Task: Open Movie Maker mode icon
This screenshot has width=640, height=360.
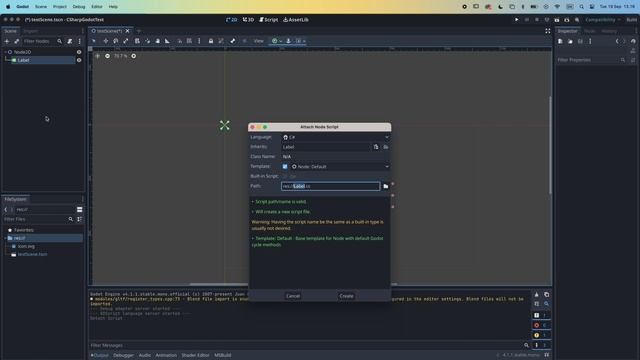Action: click(577, 20)
